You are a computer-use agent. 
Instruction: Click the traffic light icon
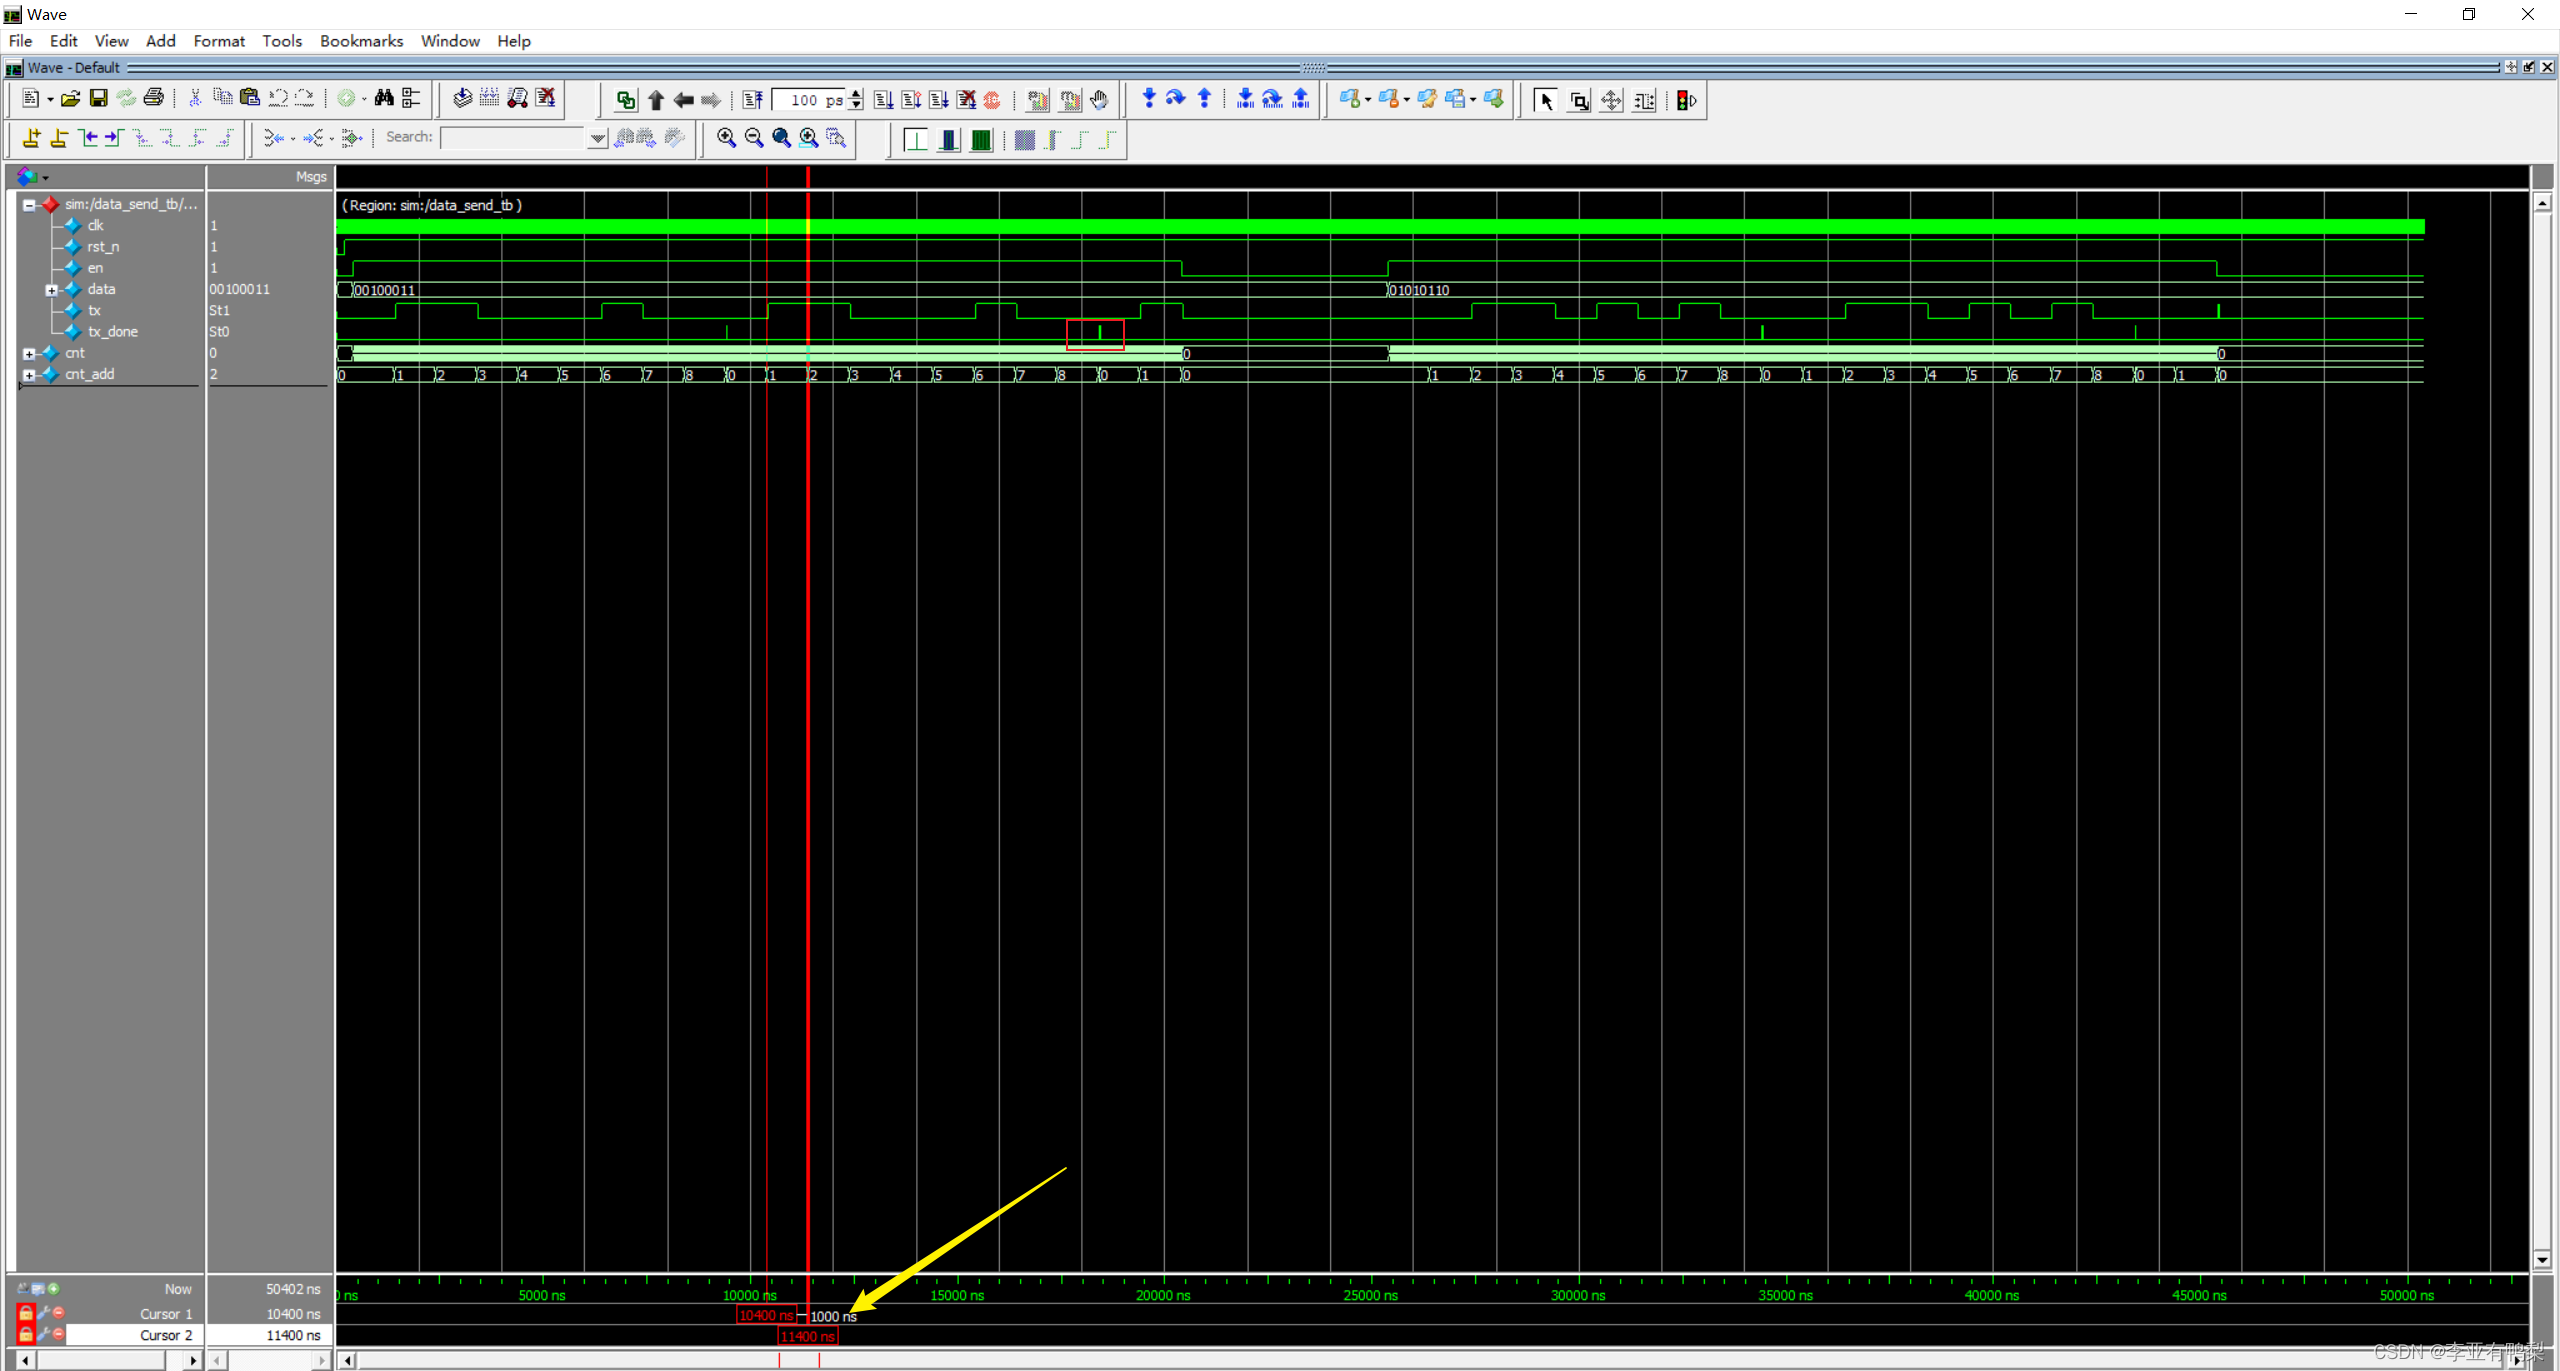click(1686, 100)
